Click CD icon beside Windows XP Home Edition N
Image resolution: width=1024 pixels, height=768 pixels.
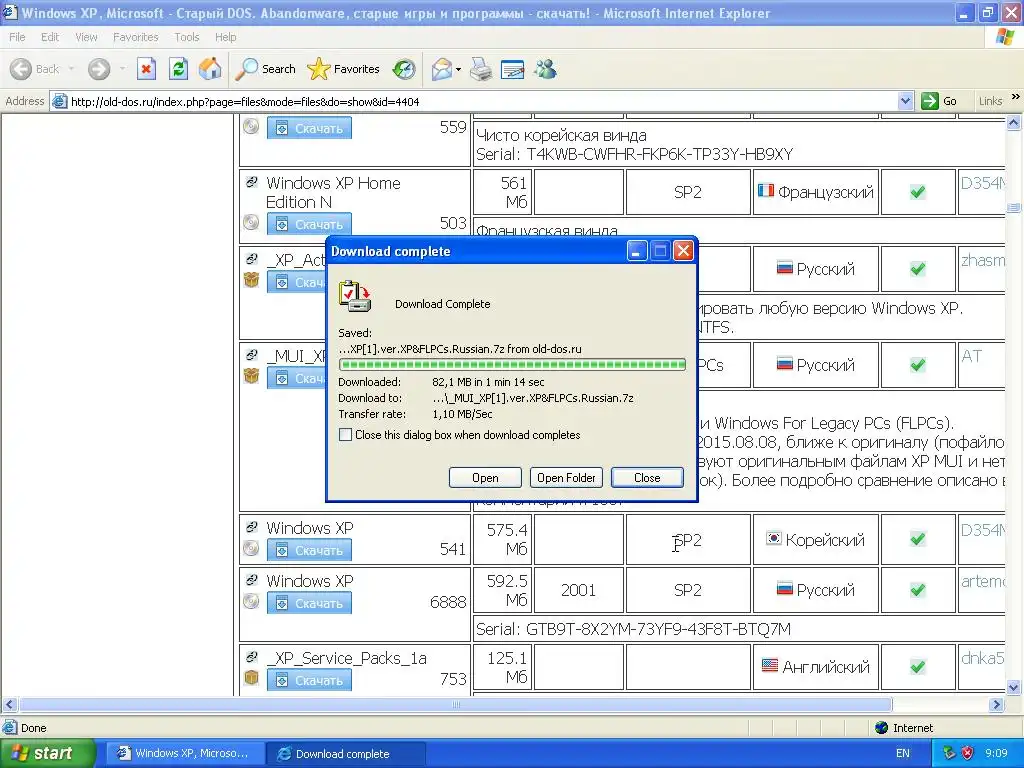click(251, 222)
